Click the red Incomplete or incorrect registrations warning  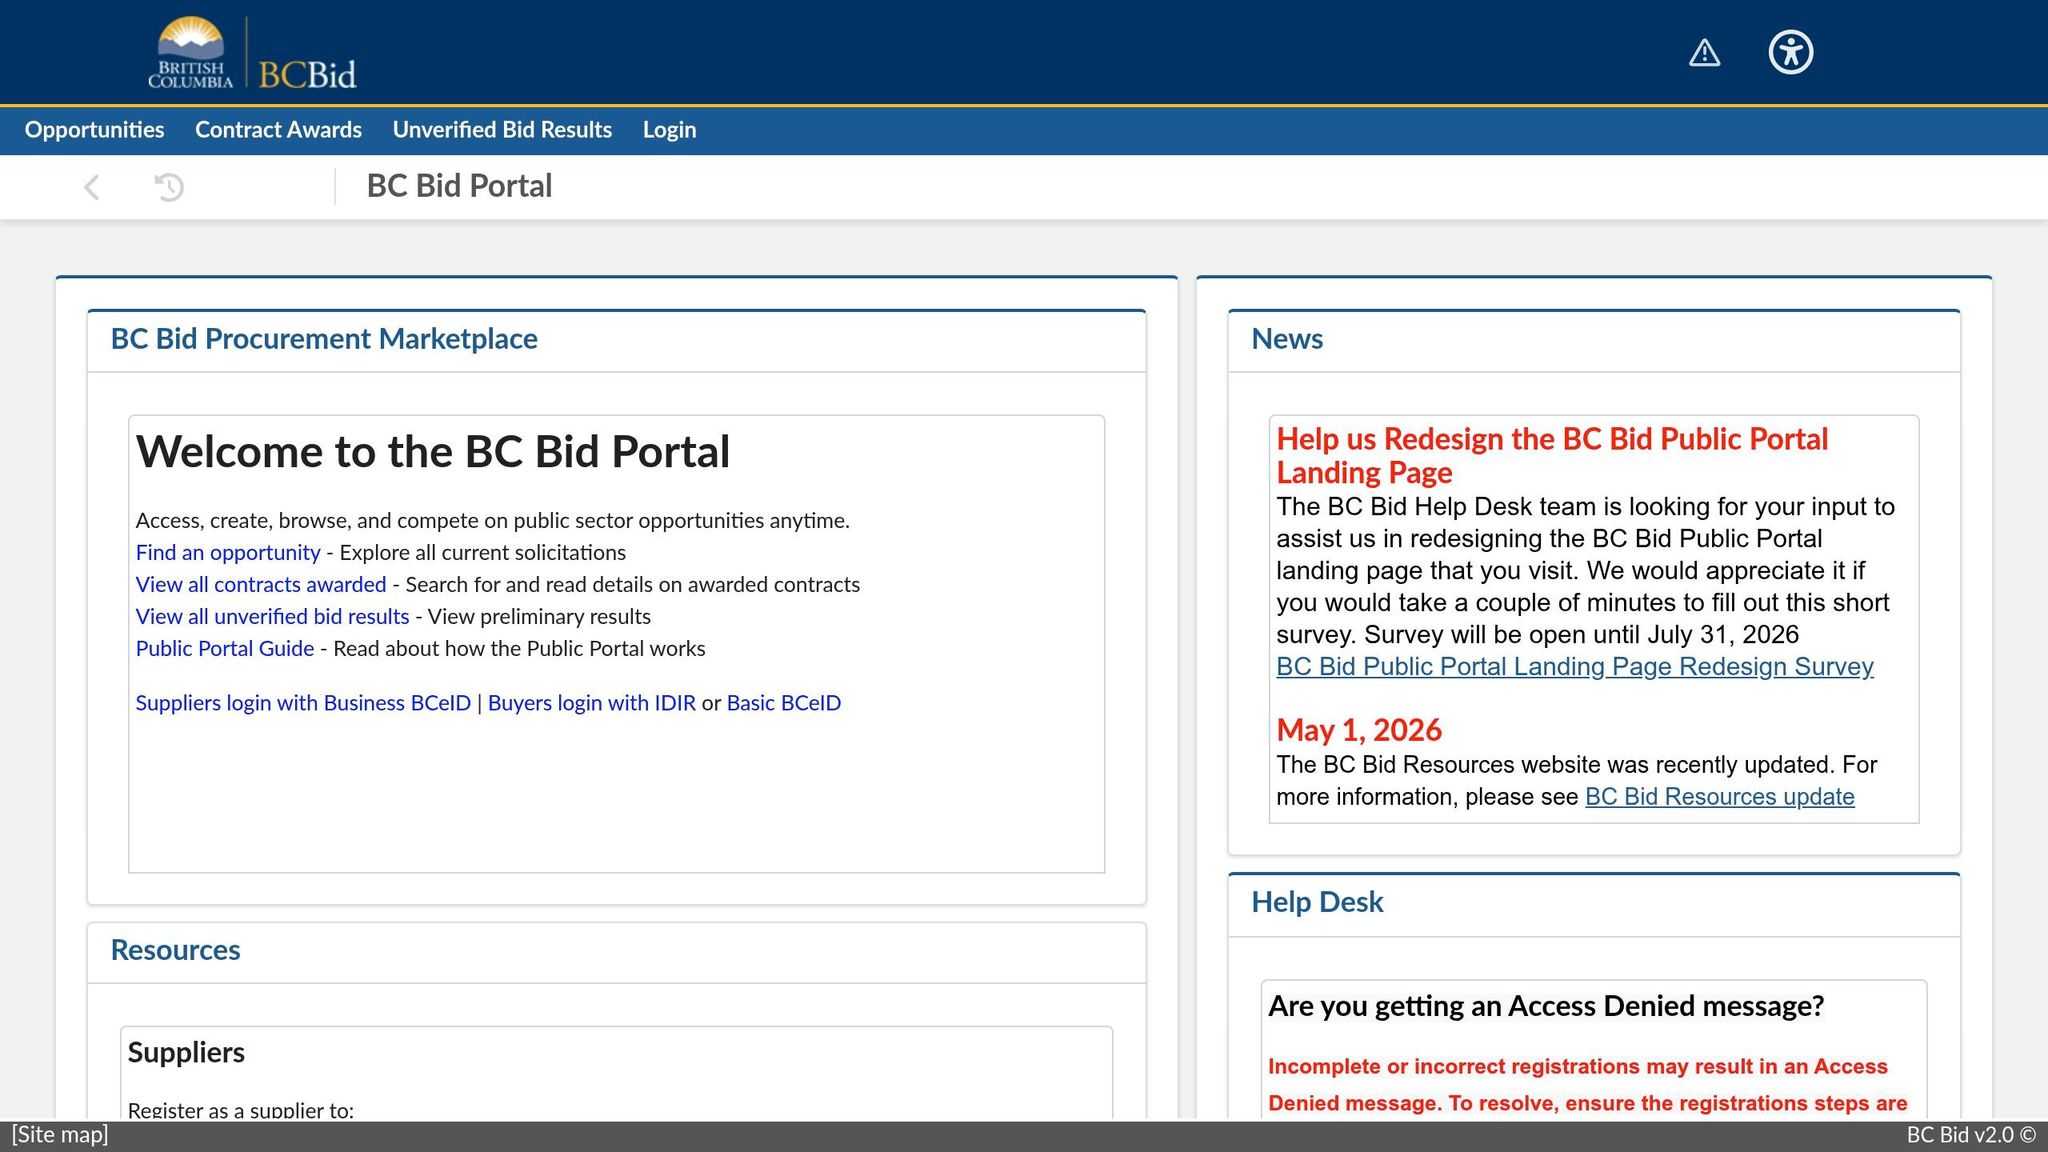(1588, 1085)
